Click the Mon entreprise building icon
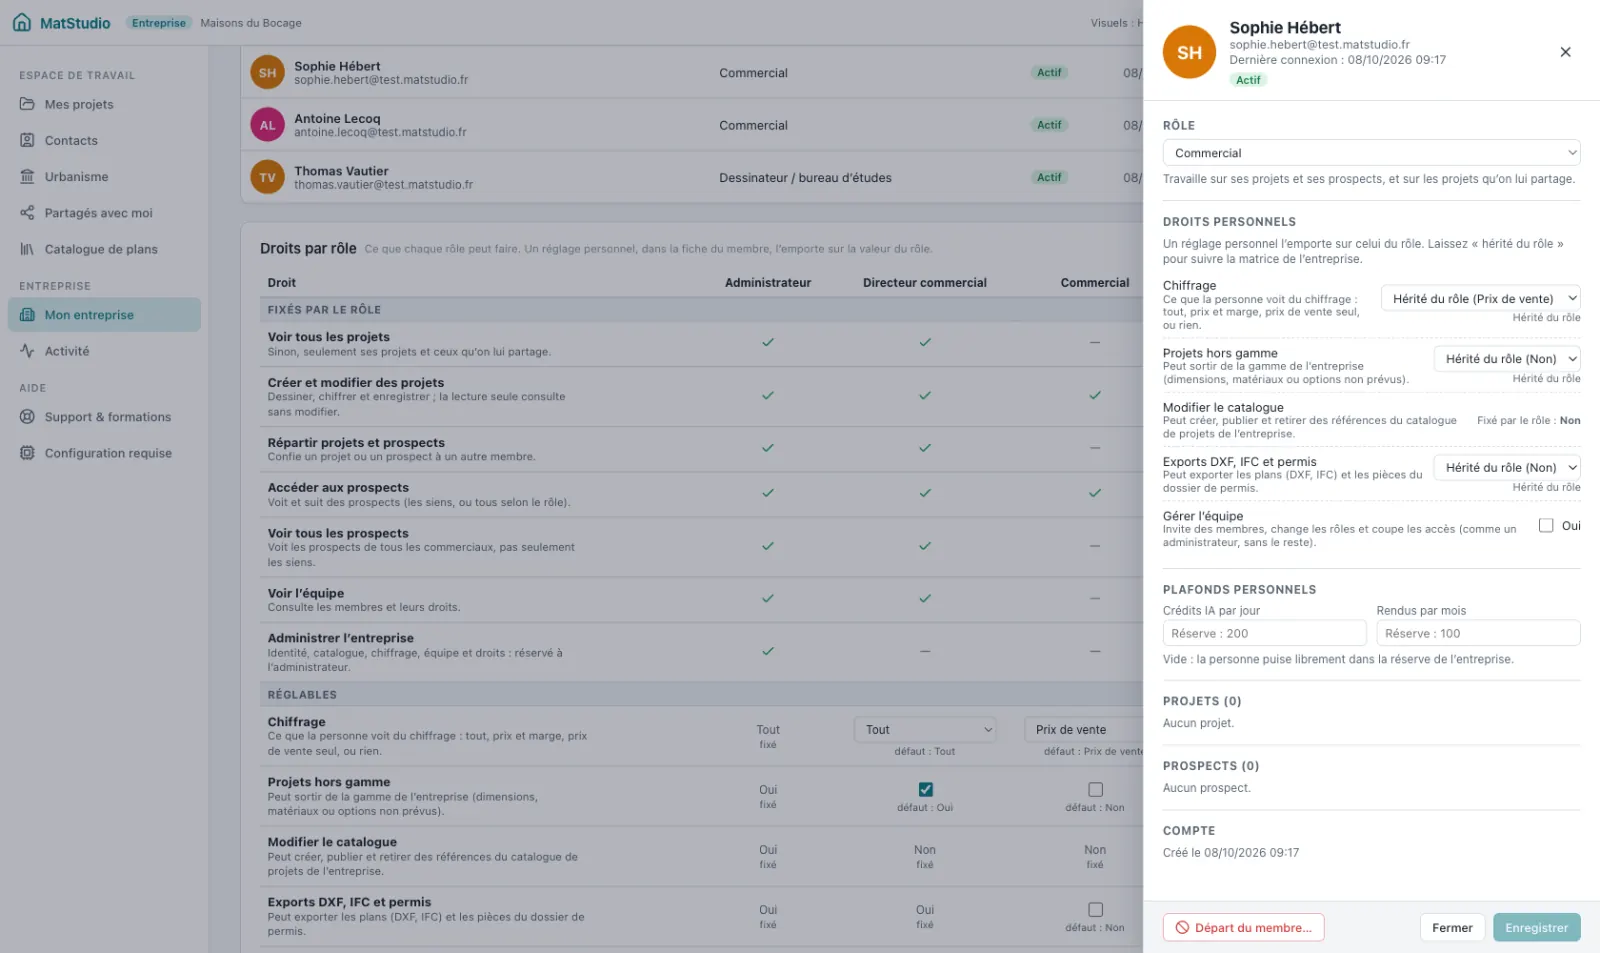 click(x=27, y=315)
